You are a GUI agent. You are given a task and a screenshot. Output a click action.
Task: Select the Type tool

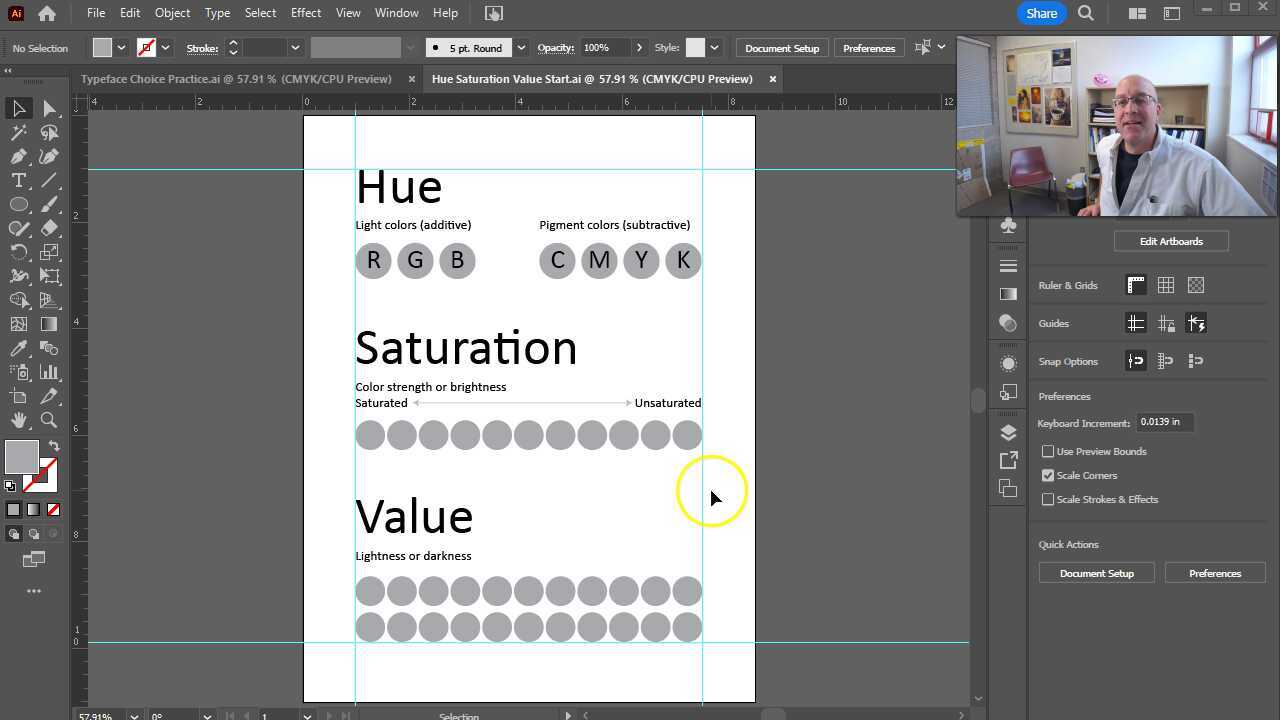pyautogui.click(x=18, y=180)
